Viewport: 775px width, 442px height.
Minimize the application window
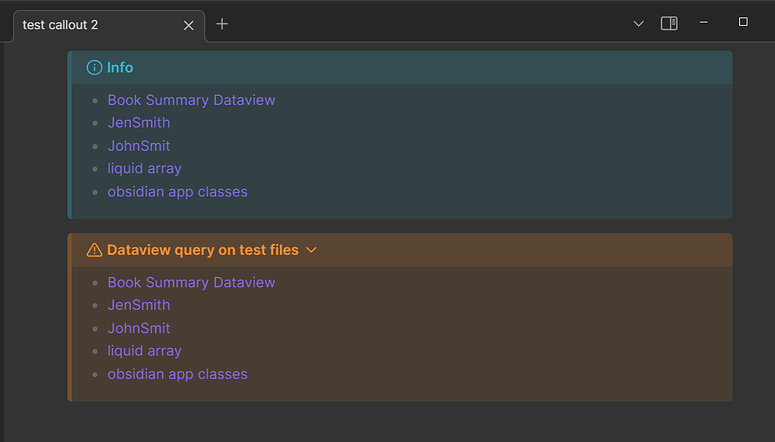point(704,22)
